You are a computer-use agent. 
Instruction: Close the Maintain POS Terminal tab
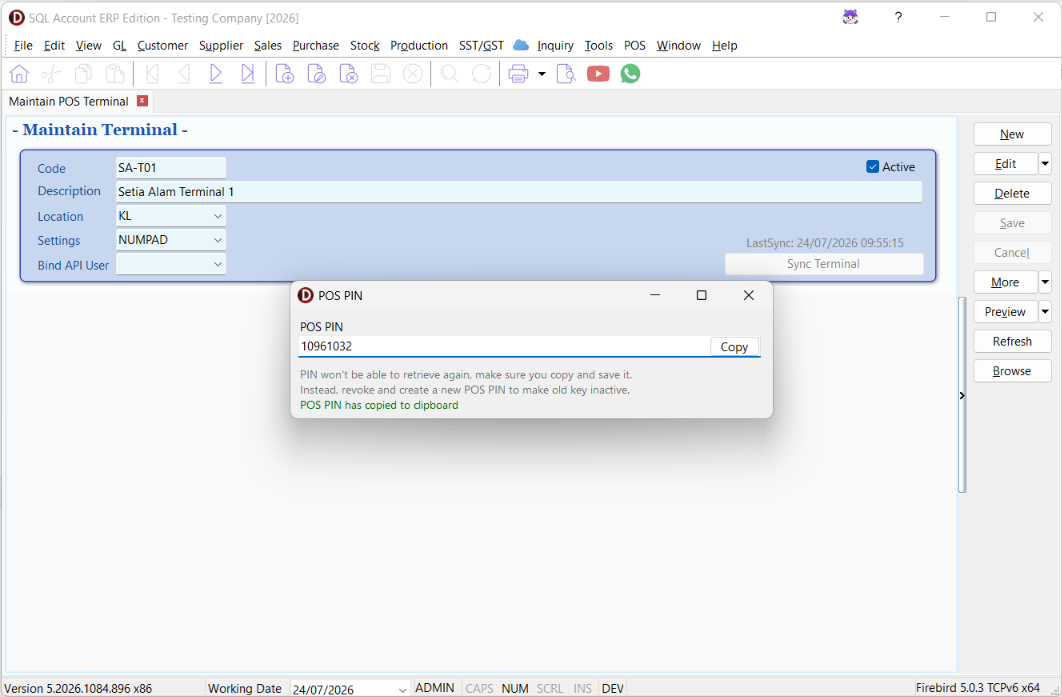click(x=142, y=101)
